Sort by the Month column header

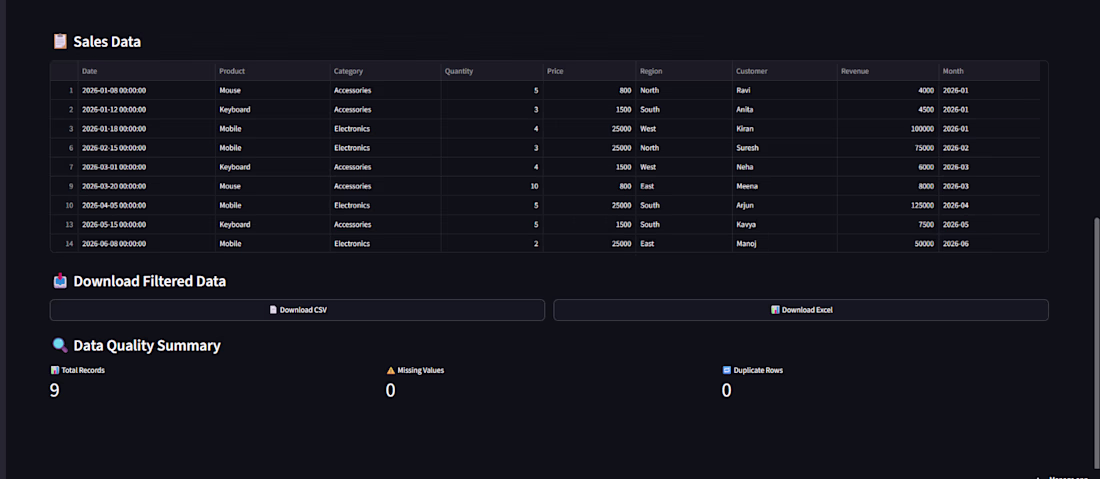click(989, 71)
